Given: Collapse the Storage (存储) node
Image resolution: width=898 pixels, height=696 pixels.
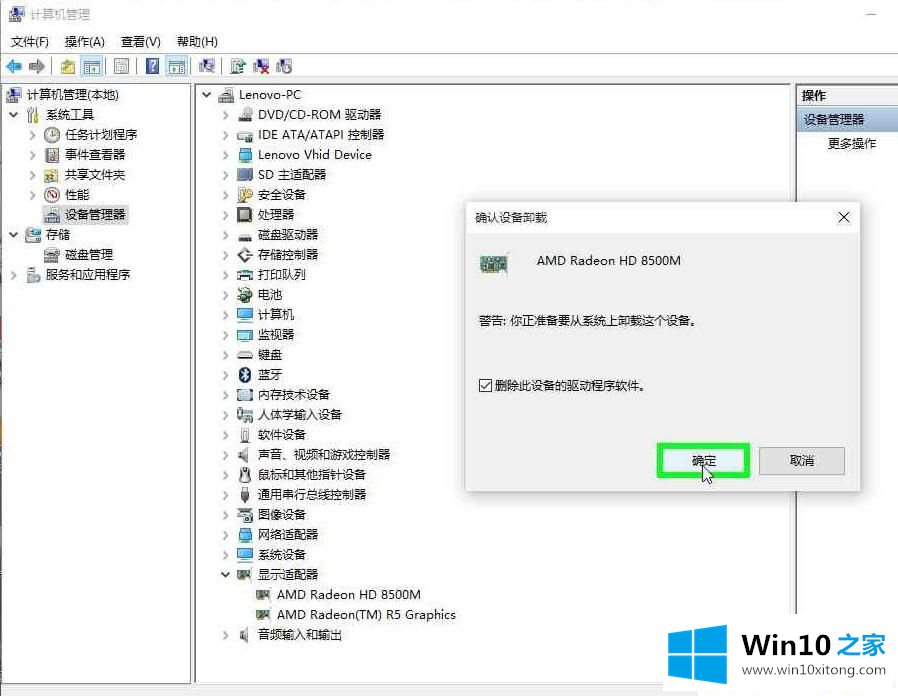Looking at the screenshot, I should pos(14,234).
